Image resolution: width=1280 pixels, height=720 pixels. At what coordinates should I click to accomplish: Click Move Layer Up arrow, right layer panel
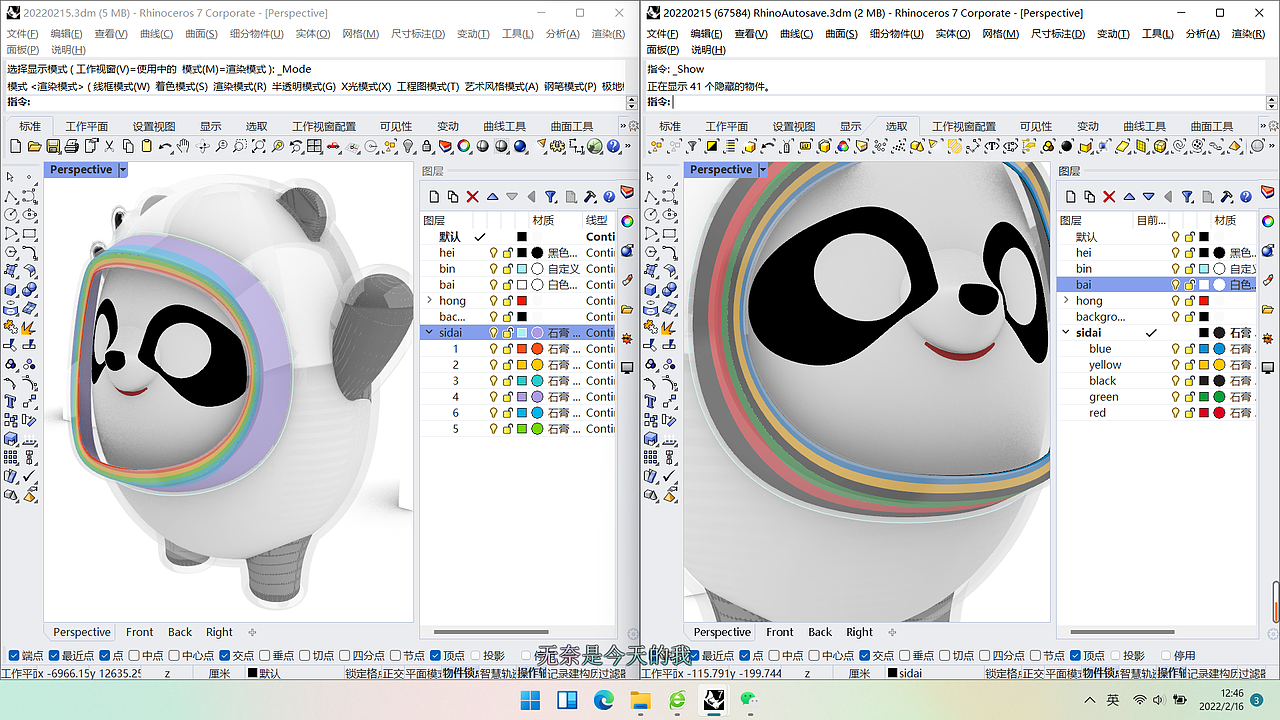1129,197
